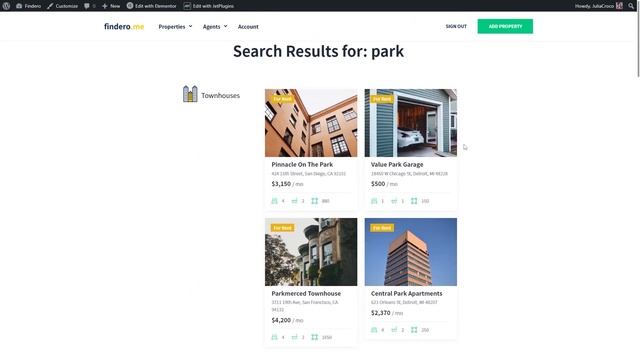The image size is (640, 360).
Task: Open Central Park Apartments title
Action: coord(407,293)
